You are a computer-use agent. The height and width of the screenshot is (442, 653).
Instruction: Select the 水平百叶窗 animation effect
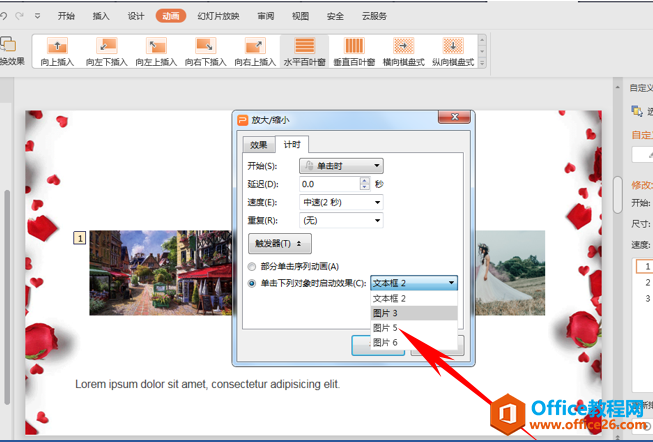[304, 52]
